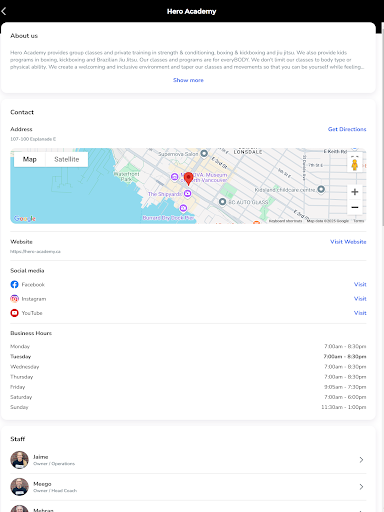Select Burrard Dry Dock Pier marker
The image size is (384, 512).
(183, 208)
